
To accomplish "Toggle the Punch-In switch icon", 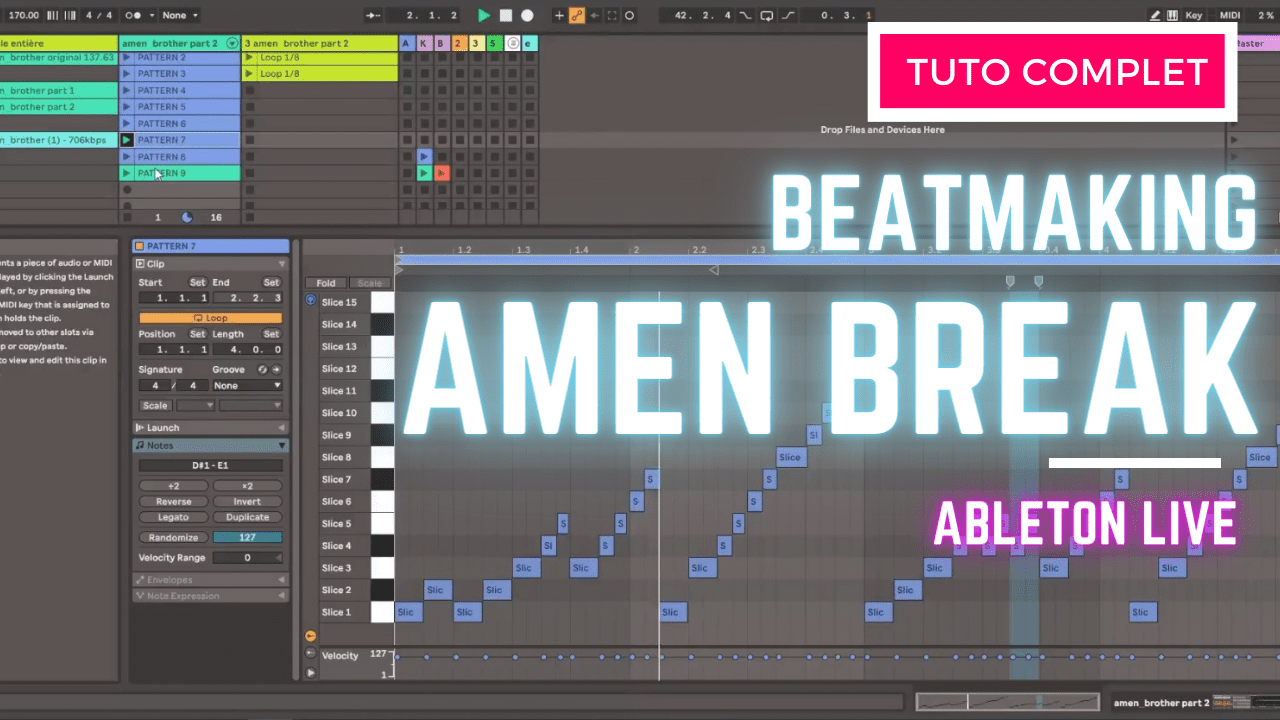I will [x=746, y=16].
